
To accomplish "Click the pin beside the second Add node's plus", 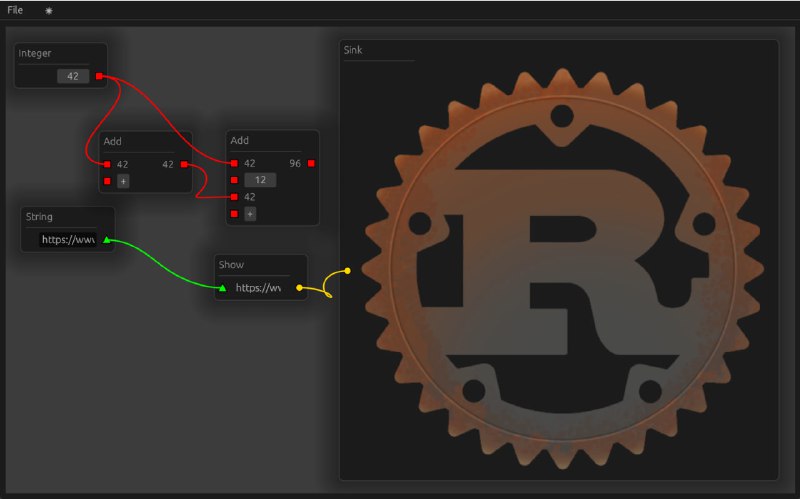I will pyautogui.click(x=234, y=214).
